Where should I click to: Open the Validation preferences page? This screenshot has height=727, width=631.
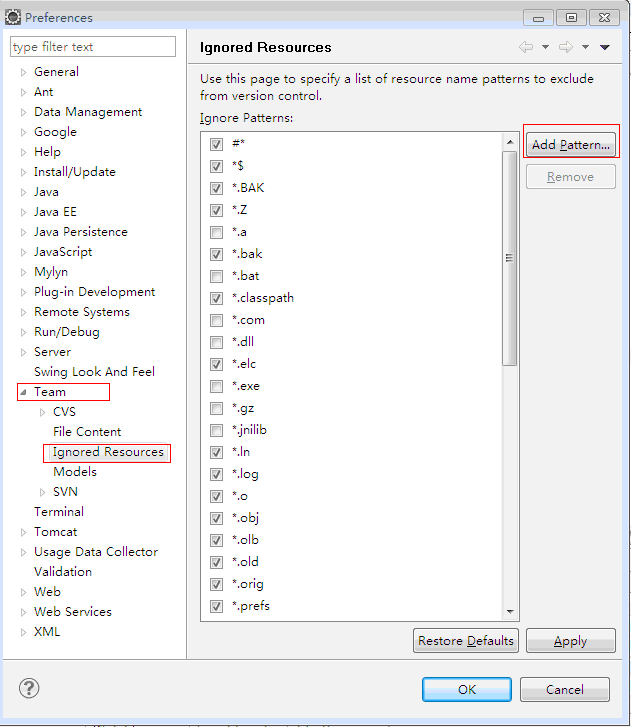tap(63, 572)
